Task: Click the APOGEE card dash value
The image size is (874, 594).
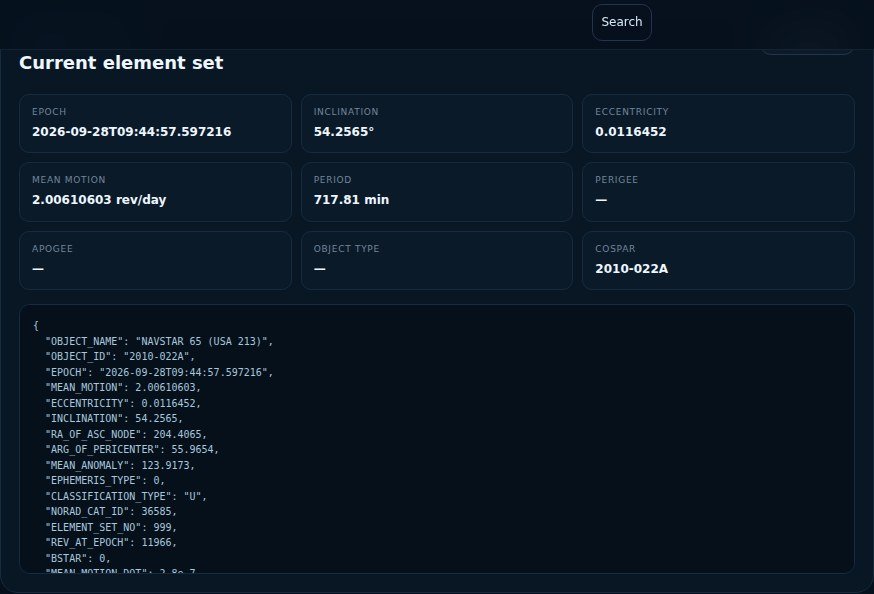Action: coord(38,269)
